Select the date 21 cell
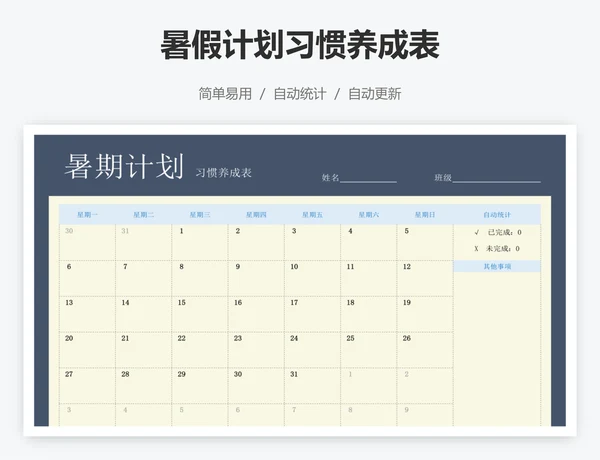Screen dimensions: 600x460 (143, 350)
